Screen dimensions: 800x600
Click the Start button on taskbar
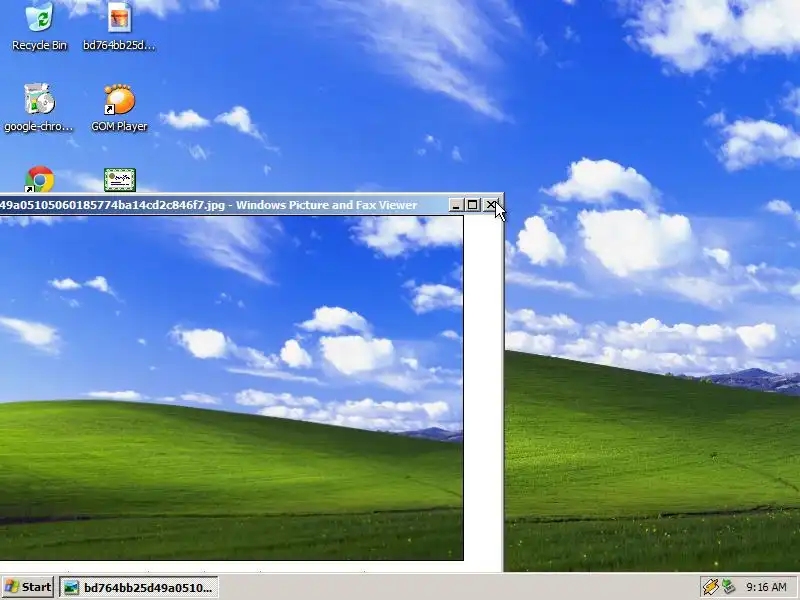tap(28, 587)
